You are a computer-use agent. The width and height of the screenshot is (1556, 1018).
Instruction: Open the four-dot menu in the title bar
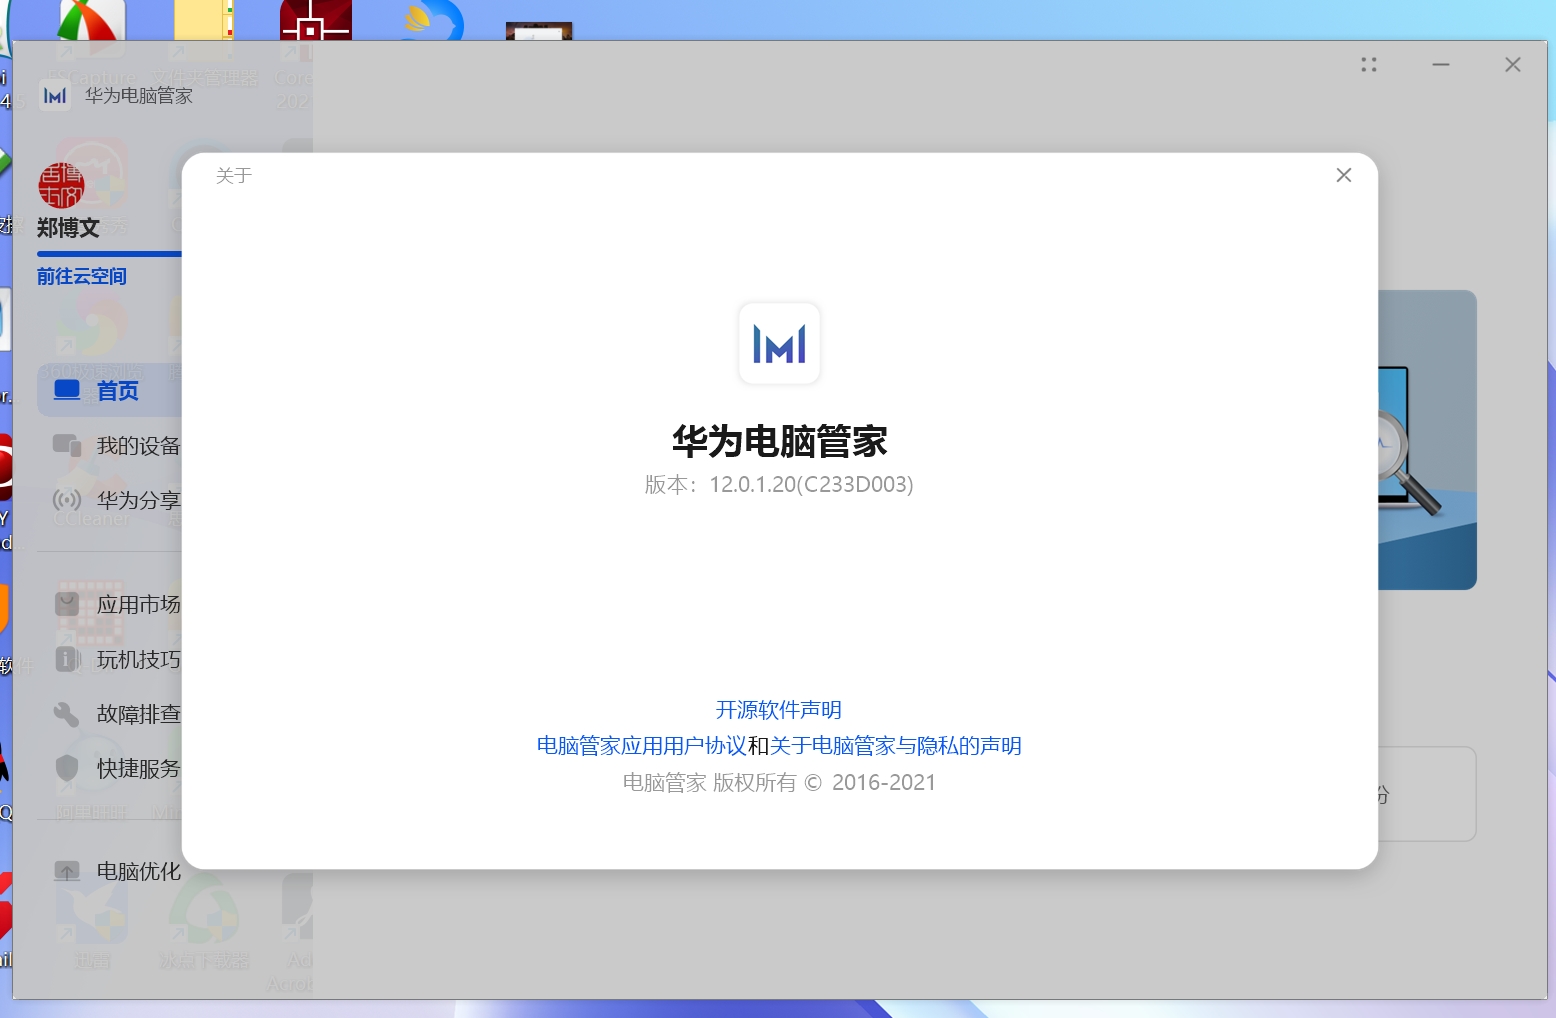tap(1369, 65)
